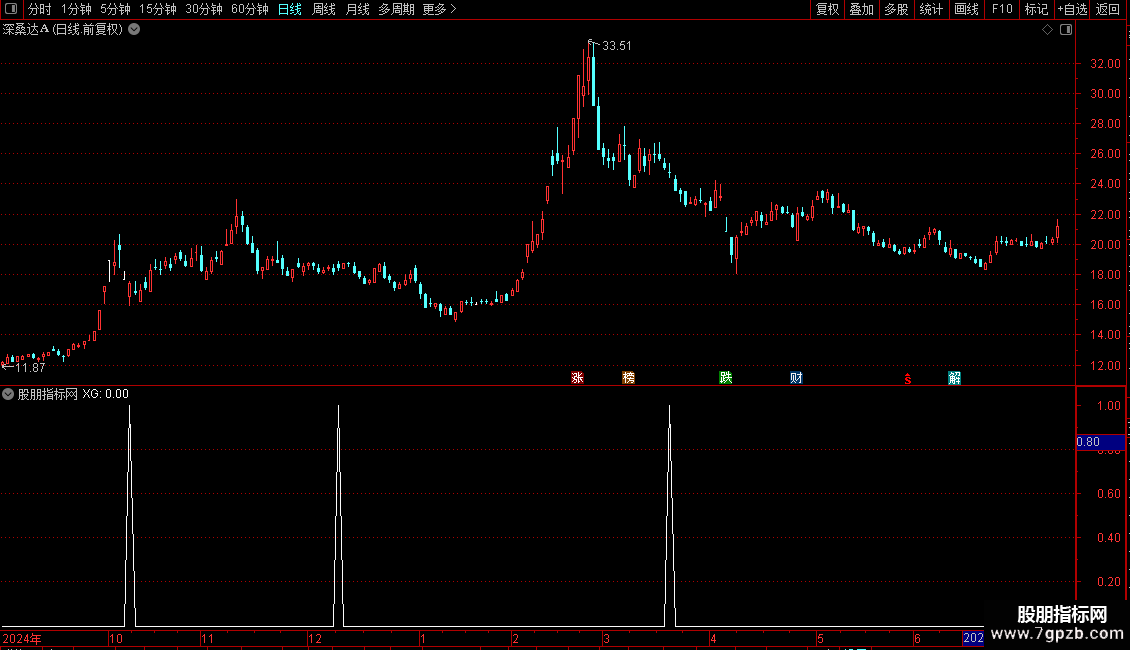Open dropdown next to 深桑达A title
1130x650 pixels.
pos(134,30)
